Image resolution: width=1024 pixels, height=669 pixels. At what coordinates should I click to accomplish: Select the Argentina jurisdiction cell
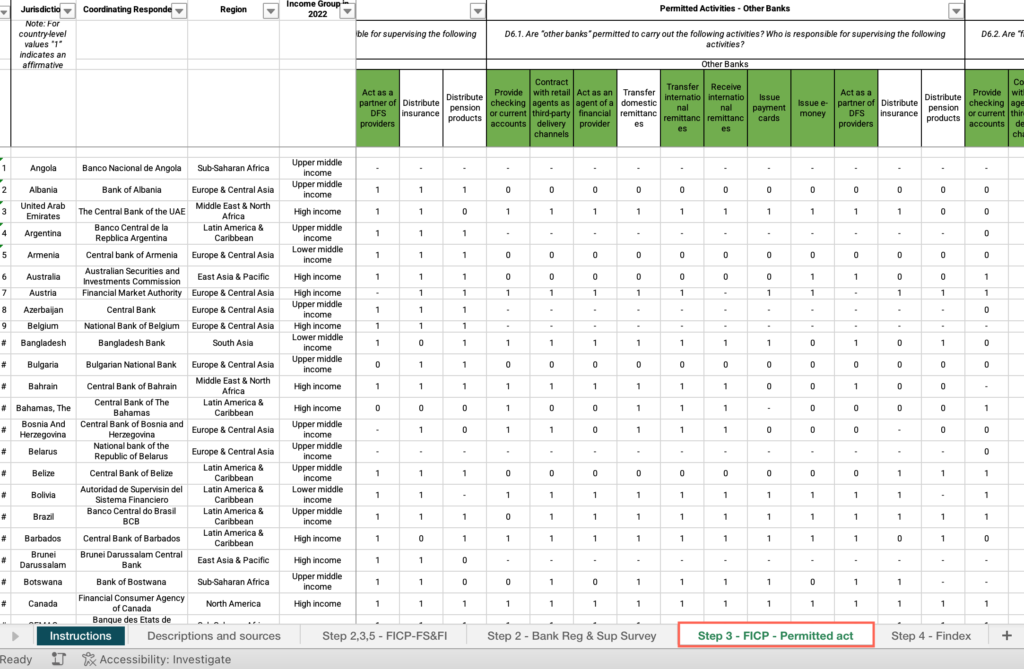[x=43, y=233]
